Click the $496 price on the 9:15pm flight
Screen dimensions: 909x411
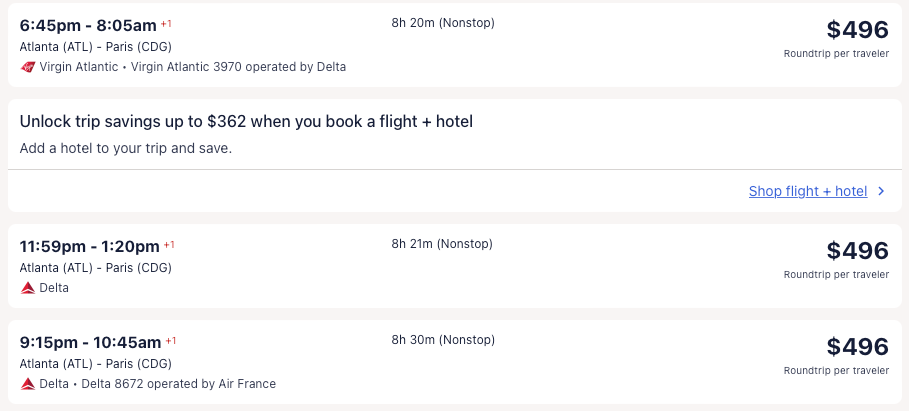tap(857, 347)
